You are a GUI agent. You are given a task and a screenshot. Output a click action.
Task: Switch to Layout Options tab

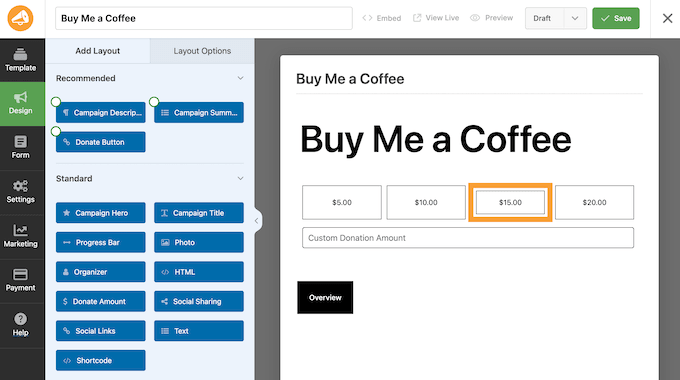coord(202,51)
